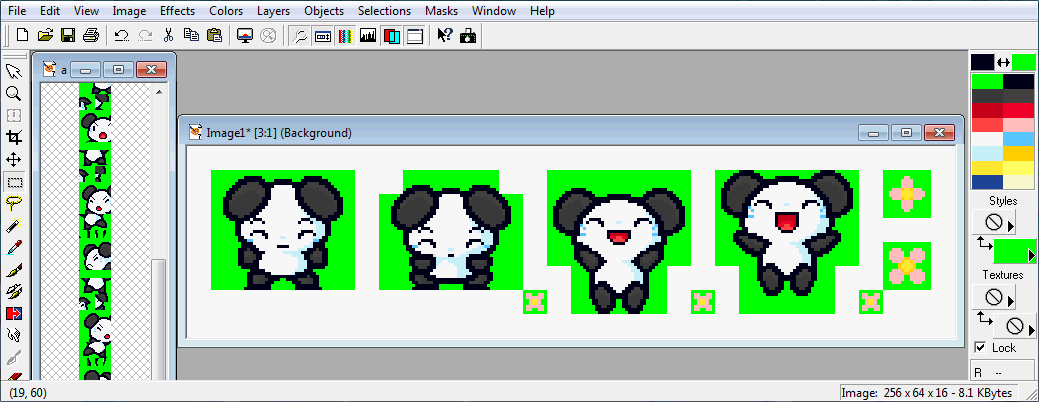Open the Window menu
The image size is (1039, 402).
(x=494, y=11)
